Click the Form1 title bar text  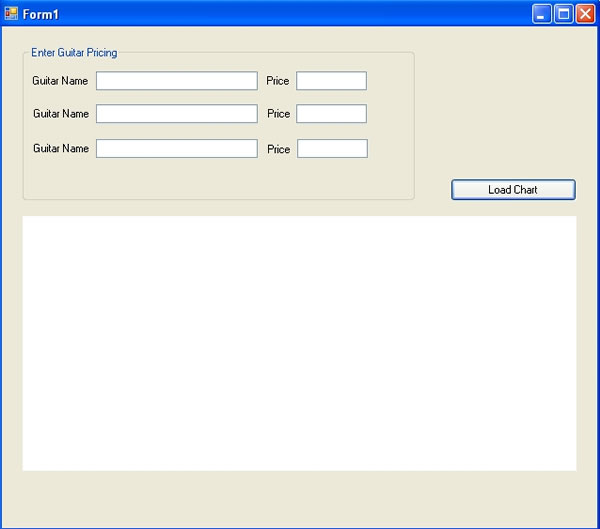click(x=41, y=15)
